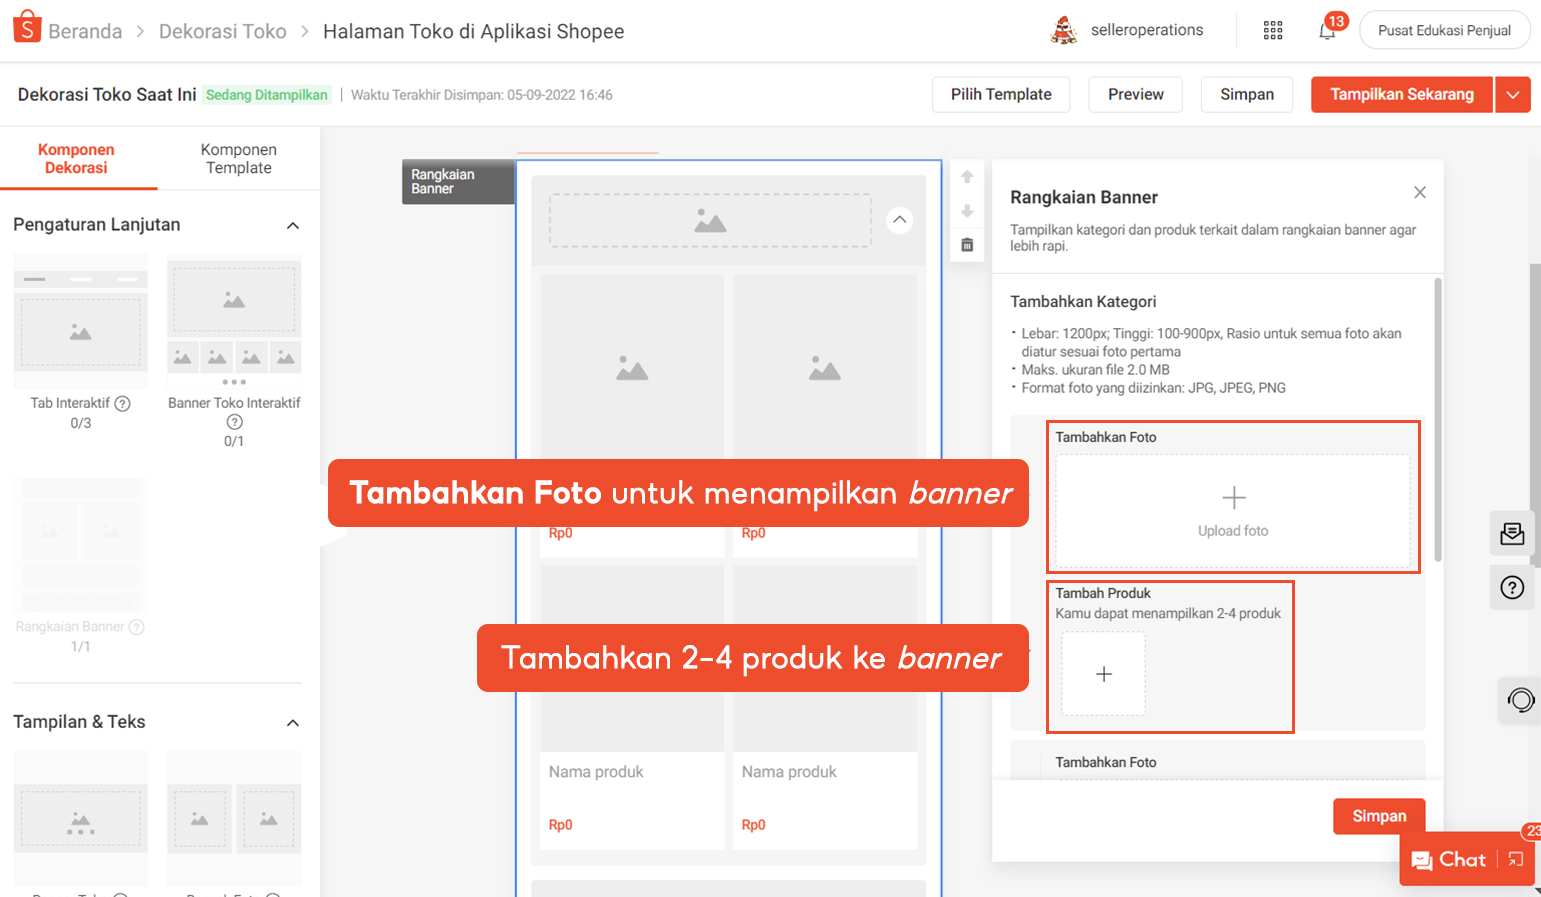
Task: Collapse the Tampilan & Teks section
Action: 293,722
